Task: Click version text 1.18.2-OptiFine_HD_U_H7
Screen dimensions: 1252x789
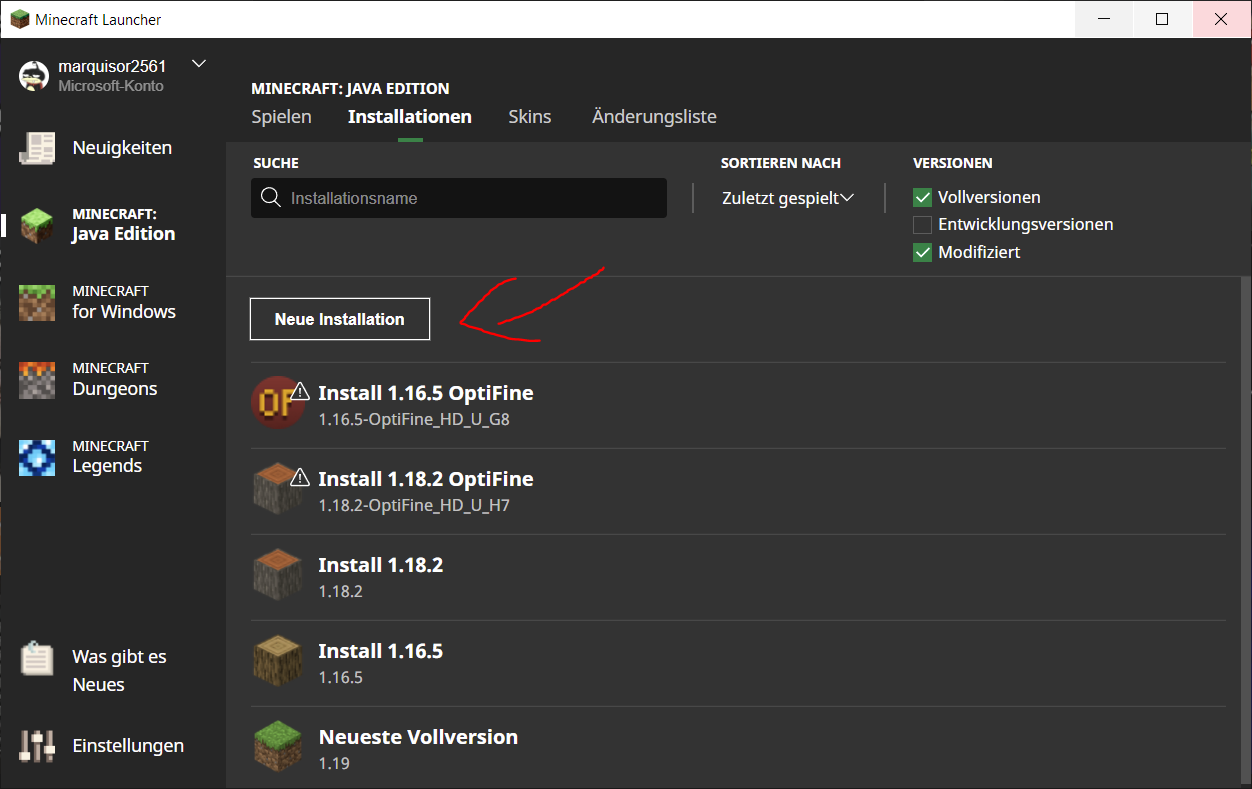Action: pos(414,506)
